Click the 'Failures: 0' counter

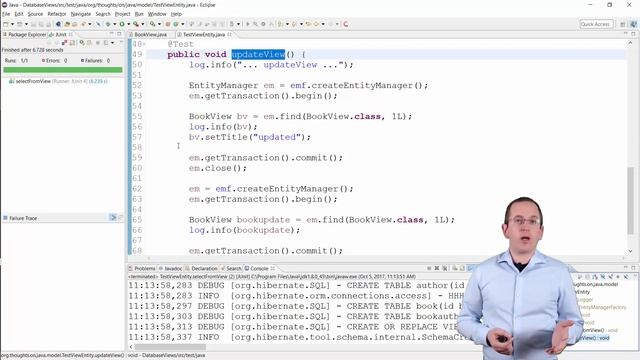96,60
